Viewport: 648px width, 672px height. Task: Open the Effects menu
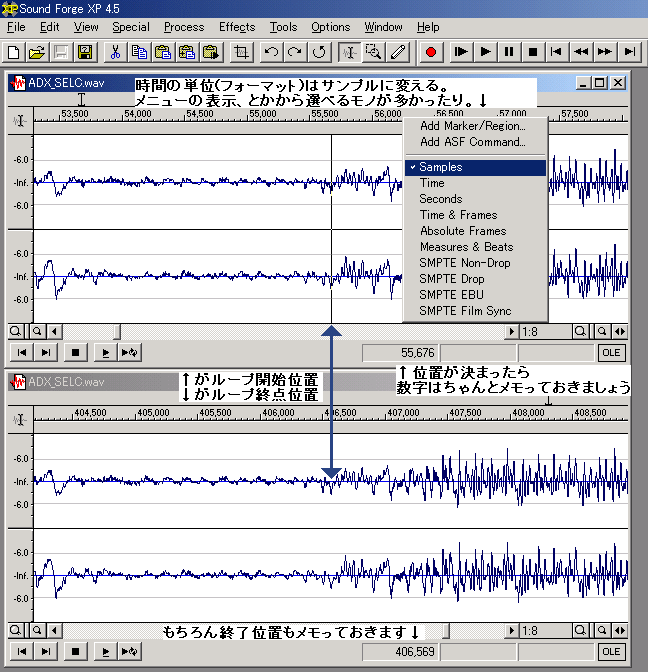[237, 27]
